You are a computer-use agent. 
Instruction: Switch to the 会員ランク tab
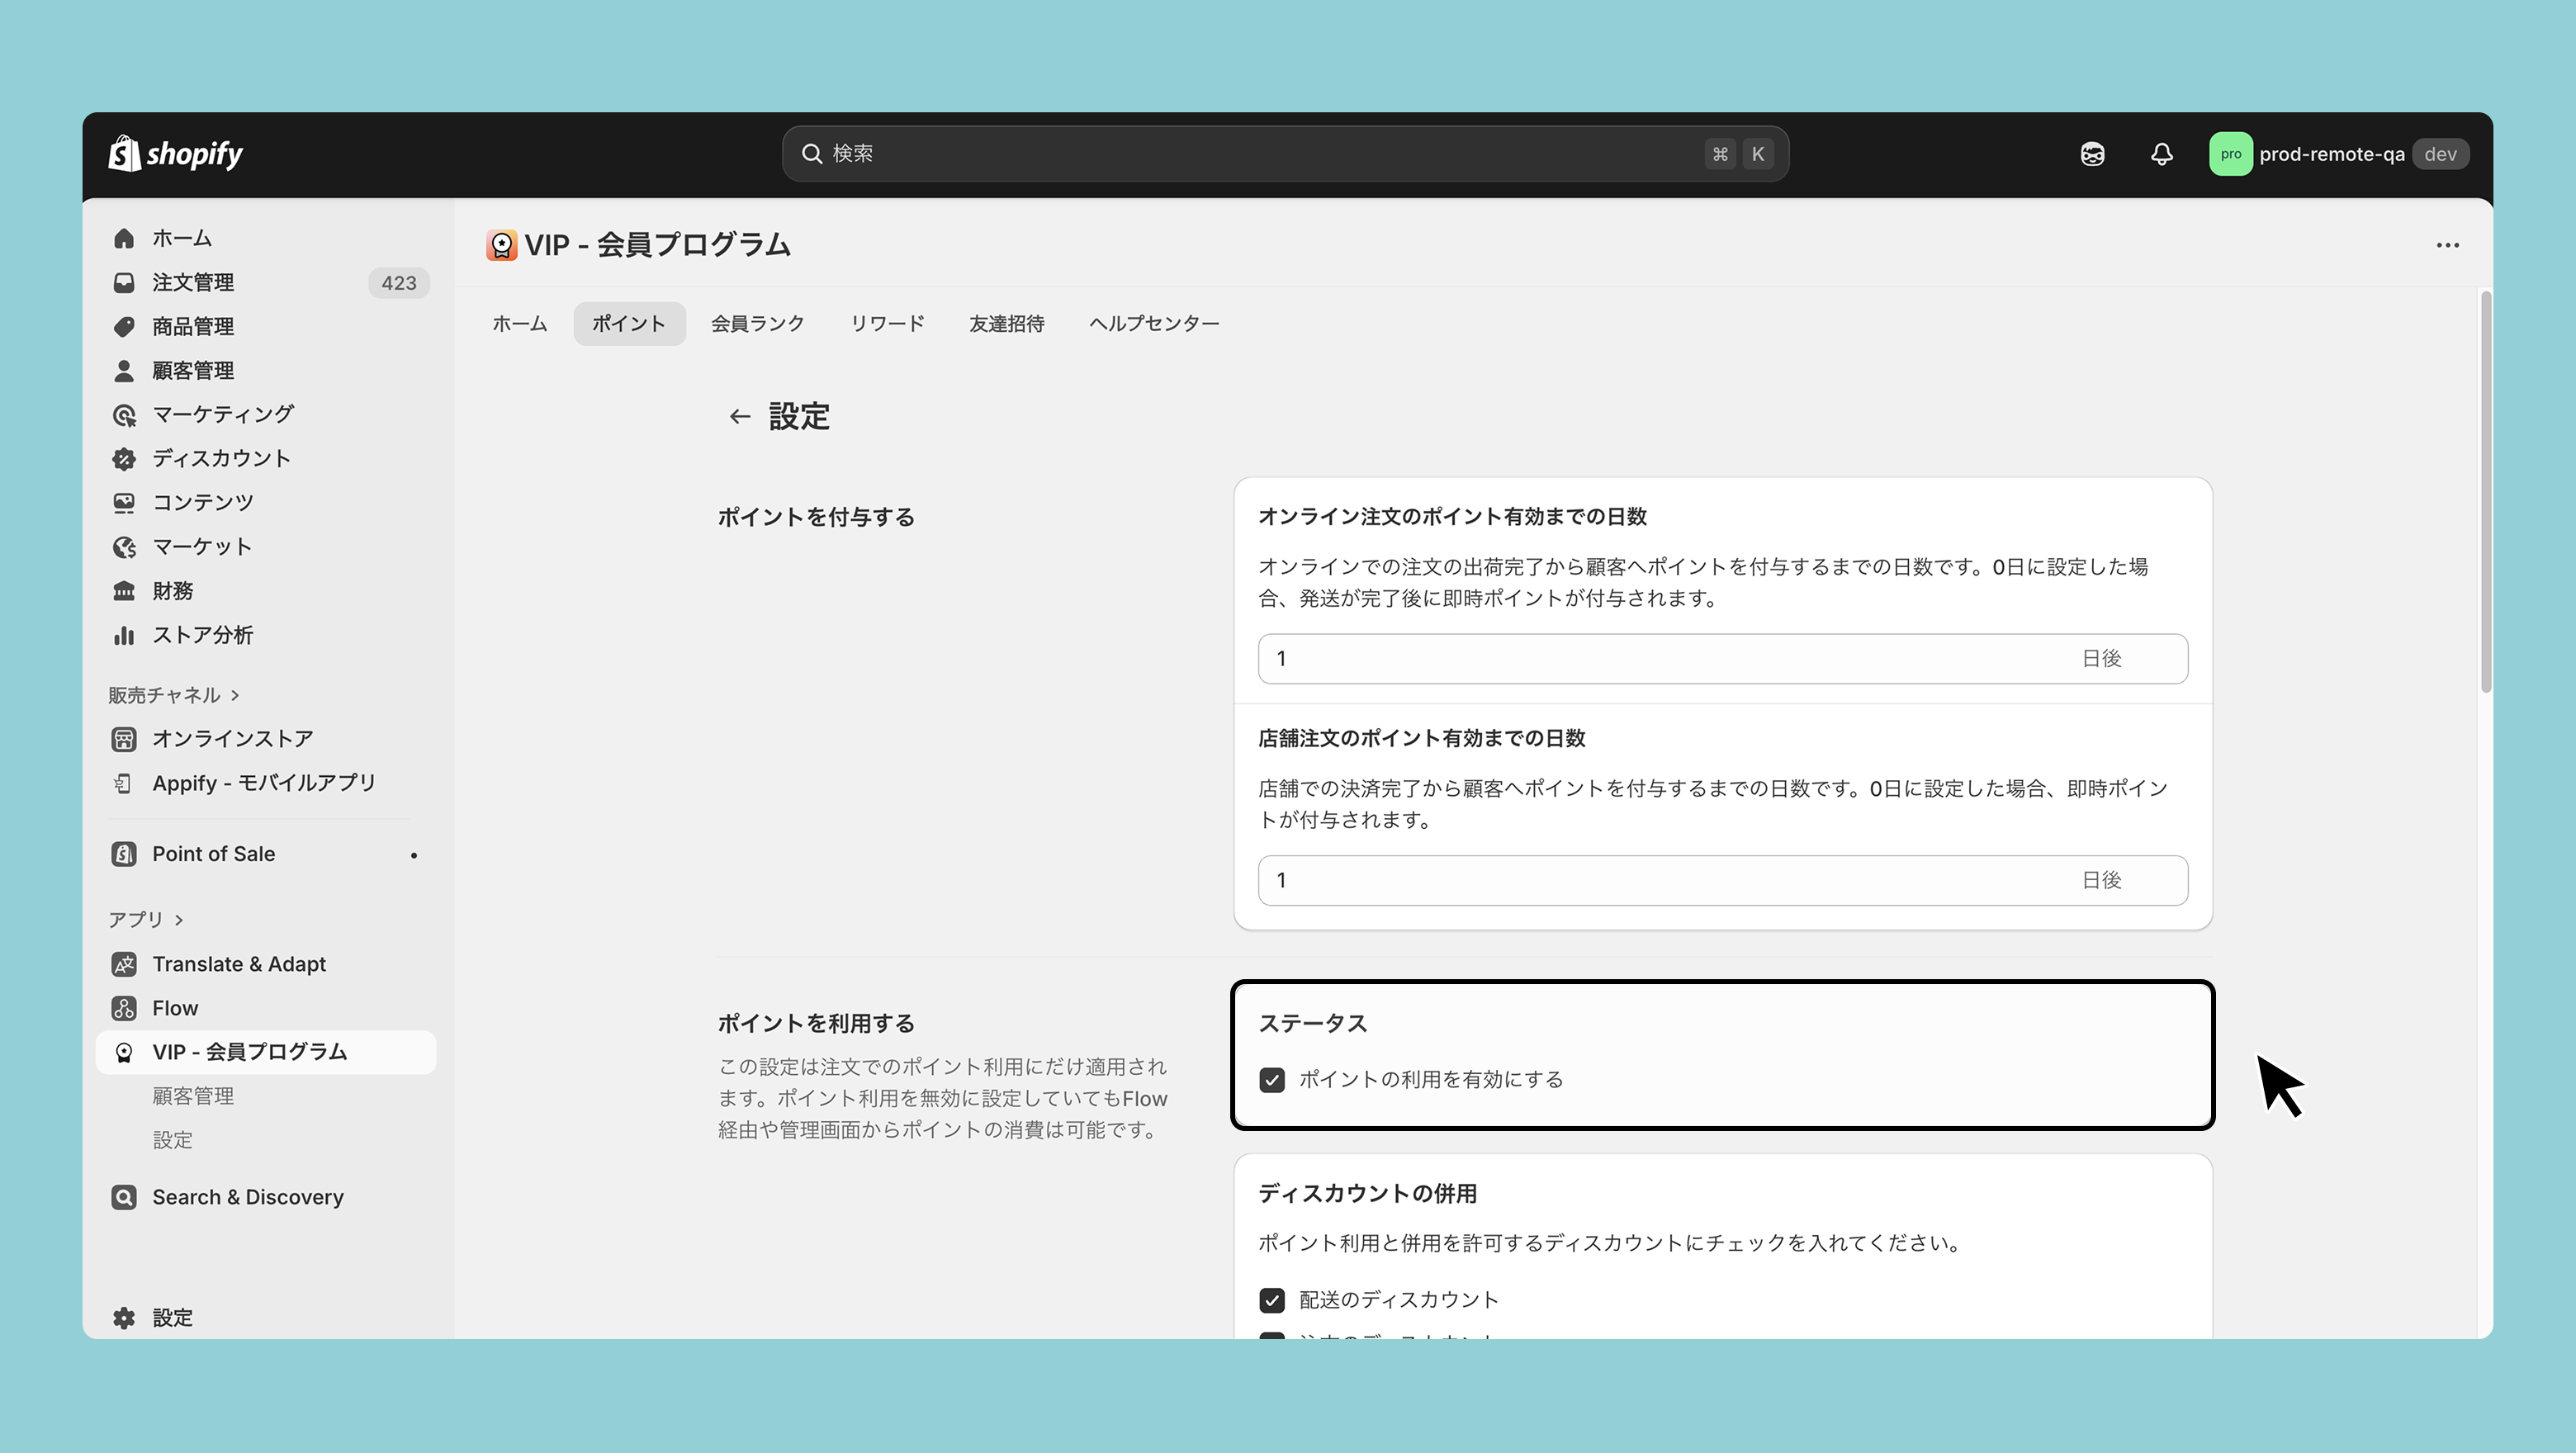pos(757,324)
